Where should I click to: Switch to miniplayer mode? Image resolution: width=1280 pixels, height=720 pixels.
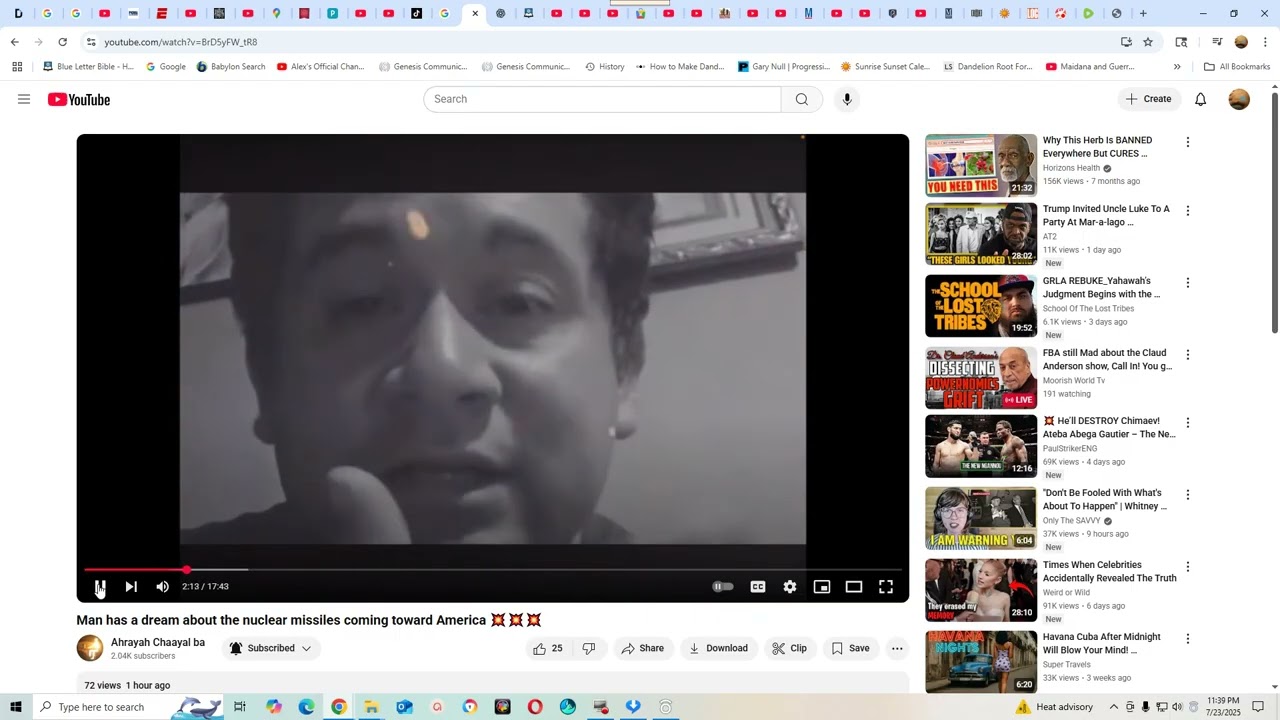coord(822,587)
